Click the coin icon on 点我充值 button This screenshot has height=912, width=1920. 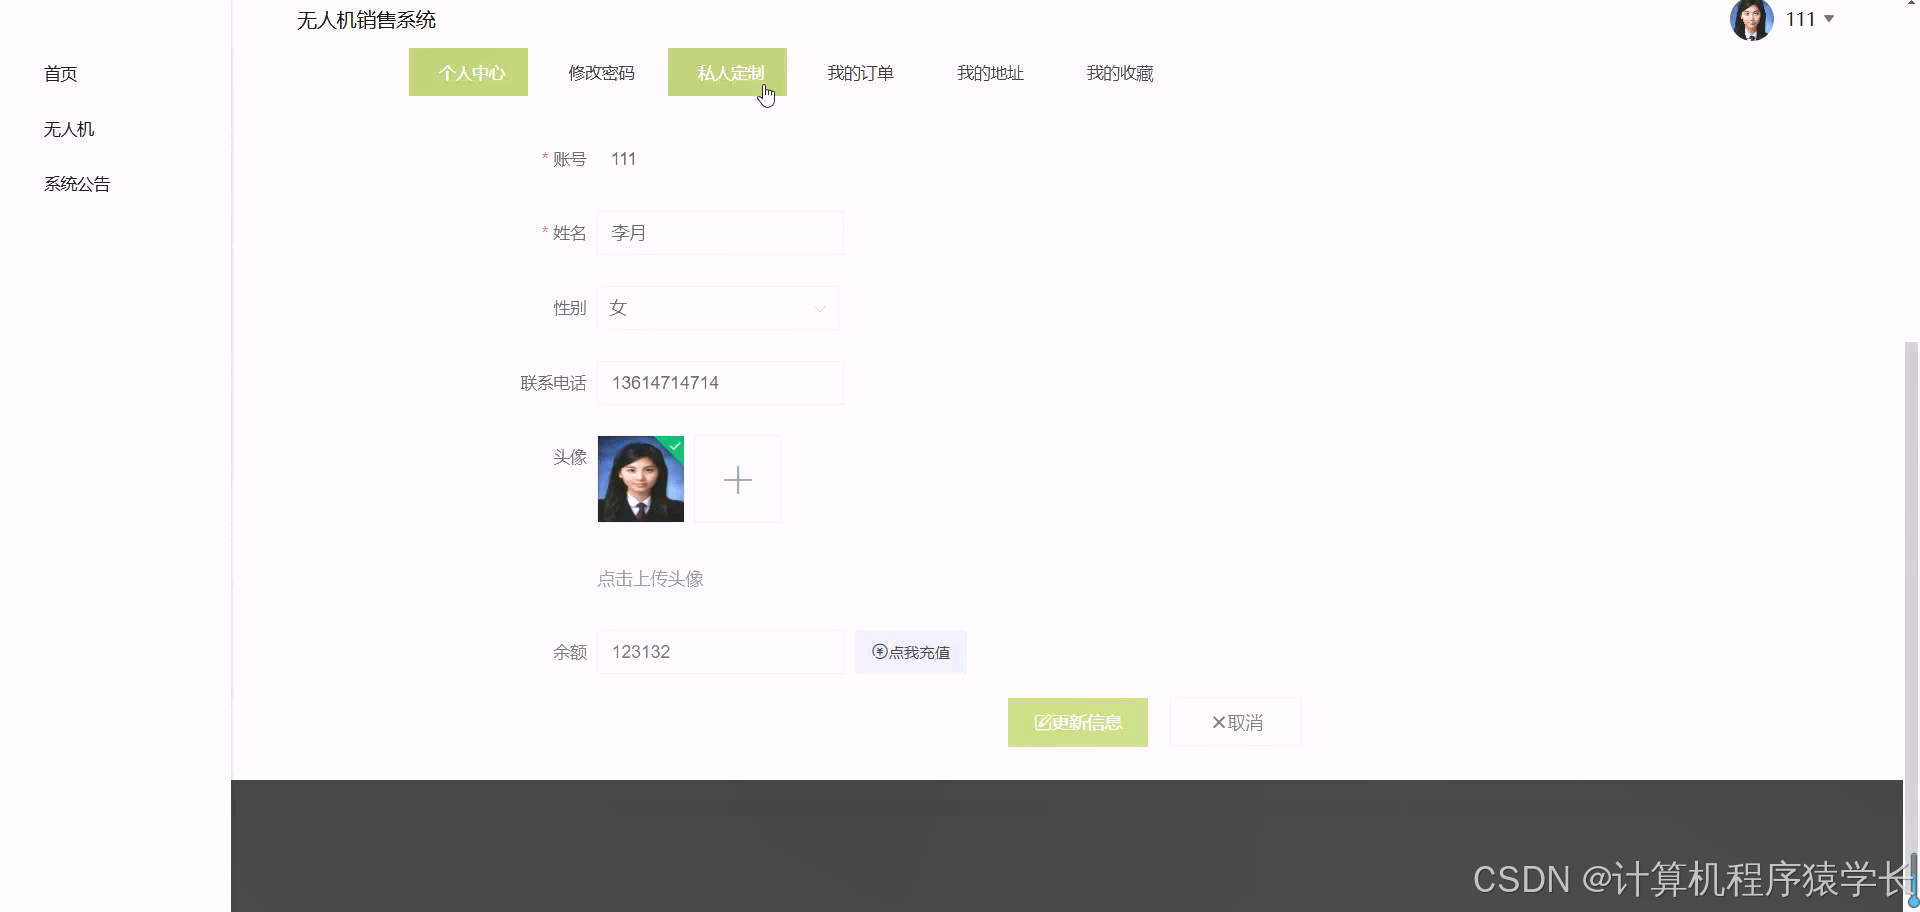click(878, 651)
